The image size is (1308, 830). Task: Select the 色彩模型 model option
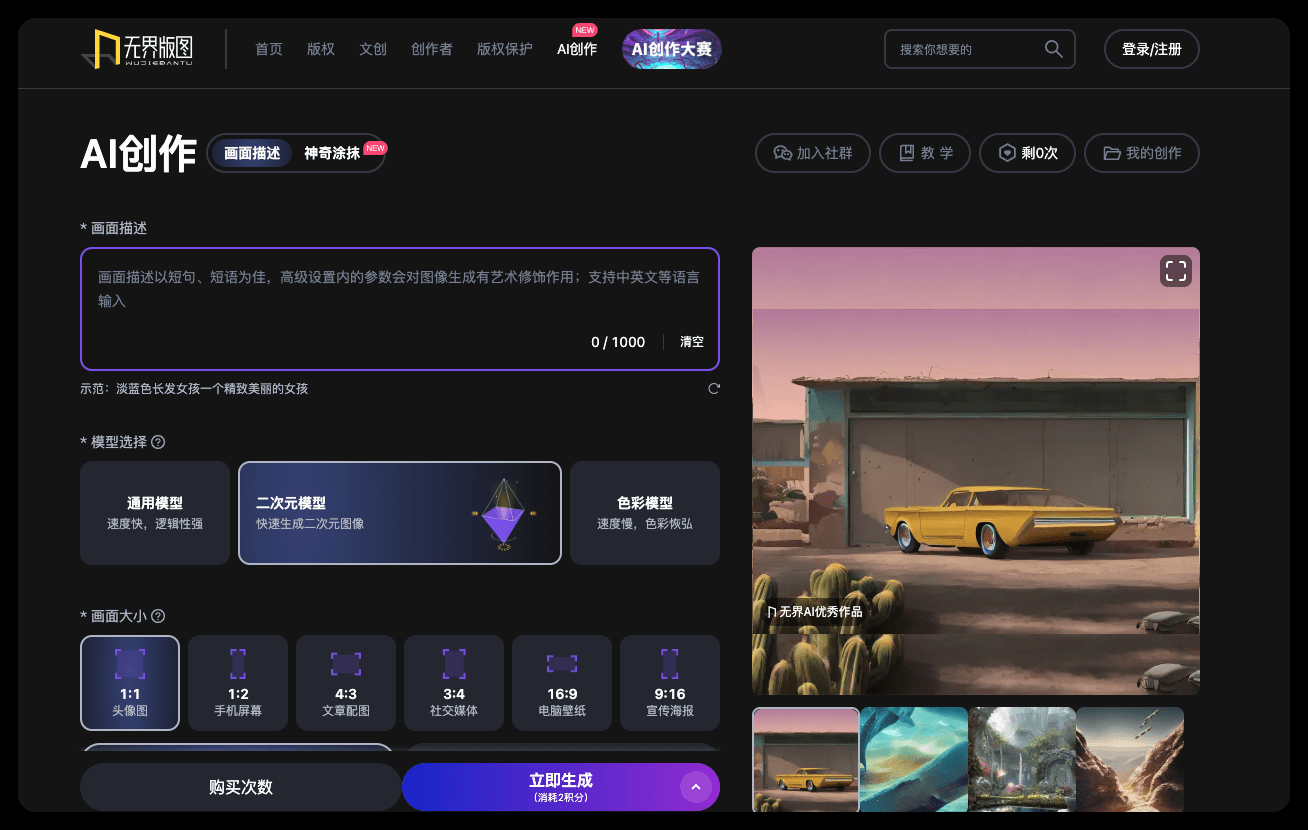[x=645, y=513]
